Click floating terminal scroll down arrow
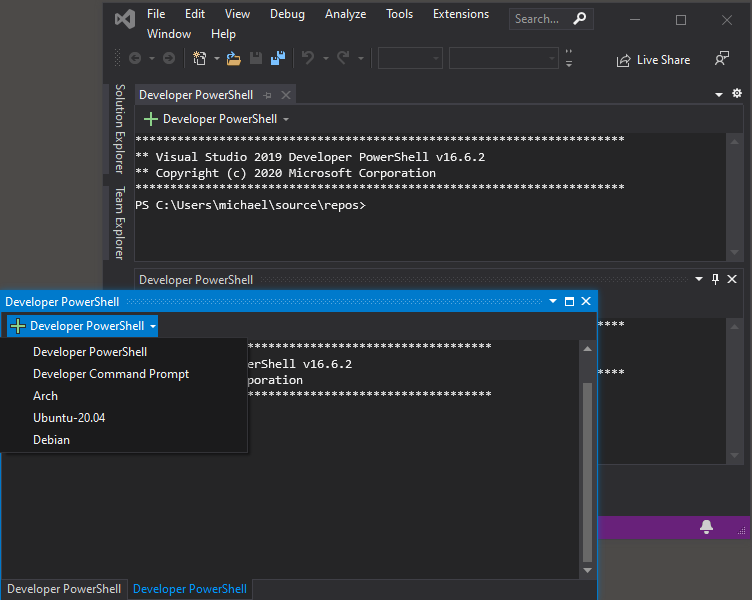The height and width of the screenshot is (600, 752). click(587, 570)
